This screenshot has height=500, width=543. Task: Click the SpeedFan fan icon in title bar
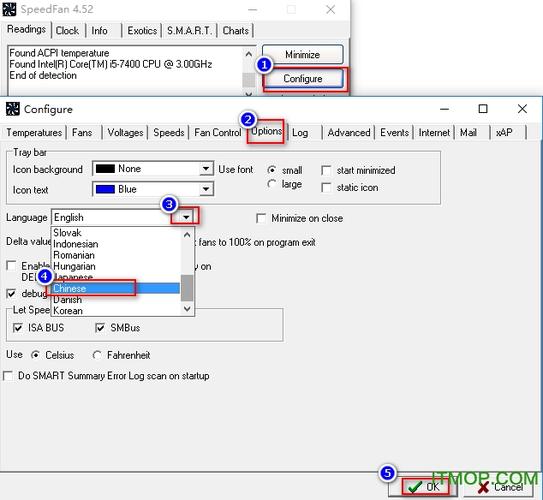tap(9, 9)
